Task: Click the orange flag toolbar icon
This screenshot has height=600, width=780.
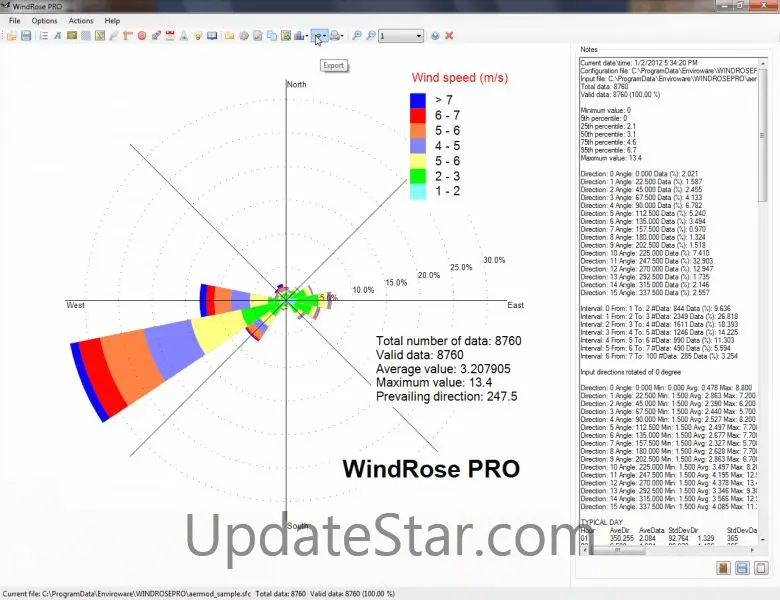Action: pyautogui.click(x=127, y=36)
